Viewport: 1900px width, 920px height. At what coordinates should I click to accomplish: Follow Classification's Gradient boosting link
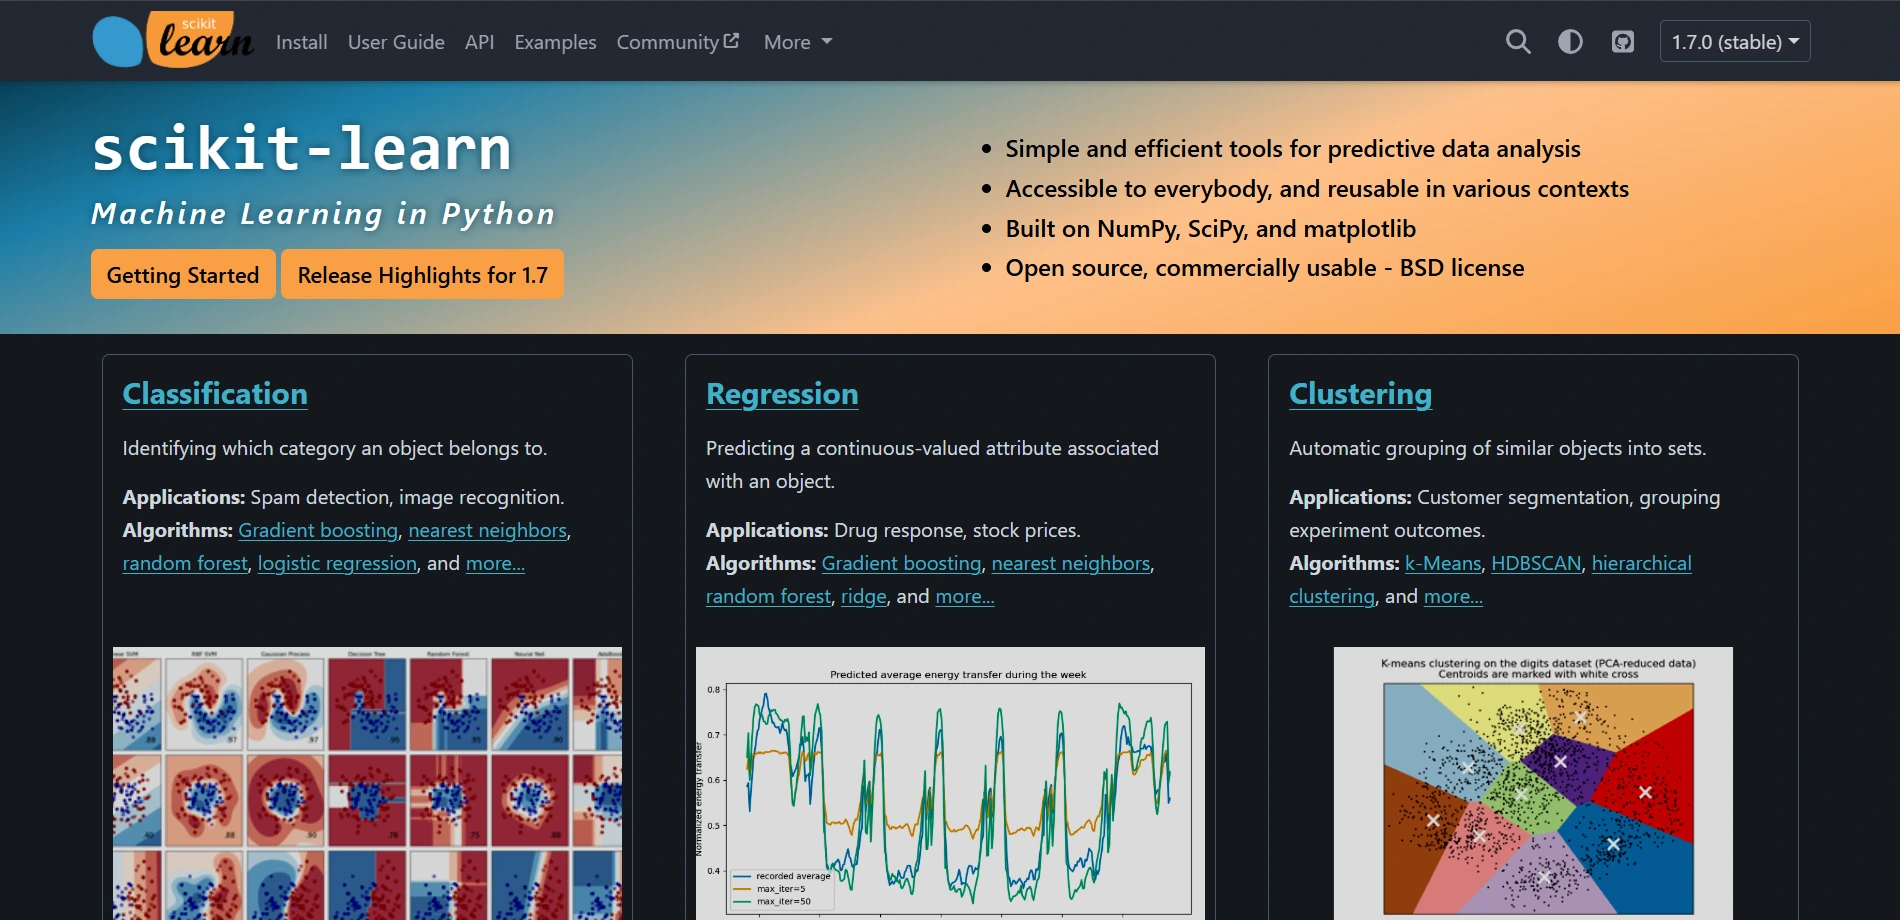318,531
